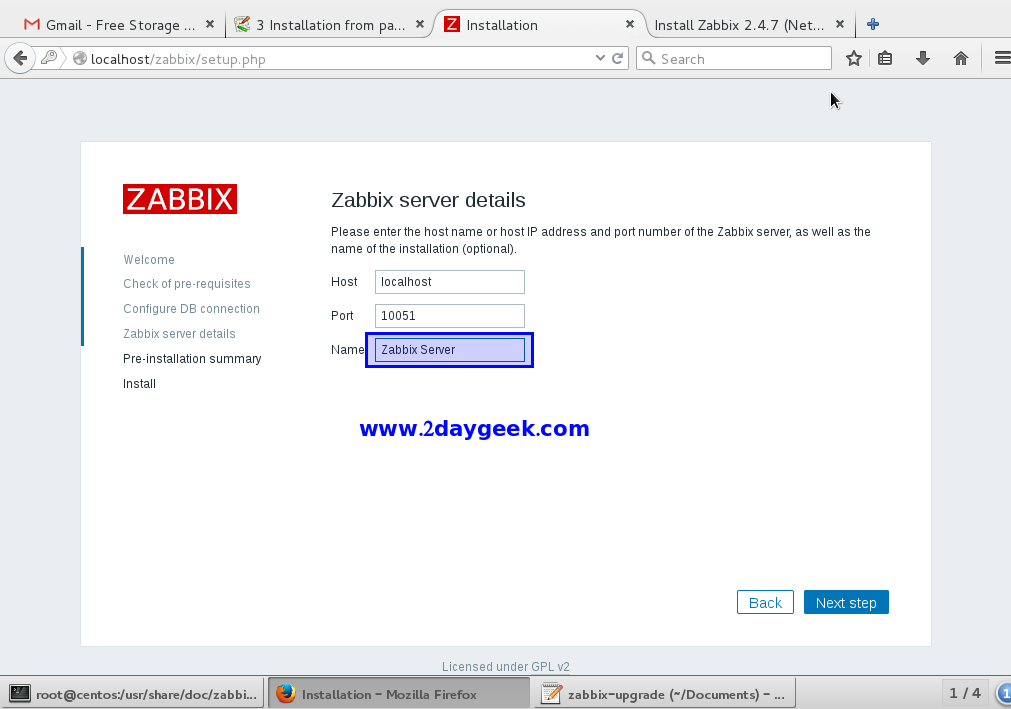The width and height of the screenshot is (1011, 709).
Task: Close the Installation tab
Action: coord(630,24)
